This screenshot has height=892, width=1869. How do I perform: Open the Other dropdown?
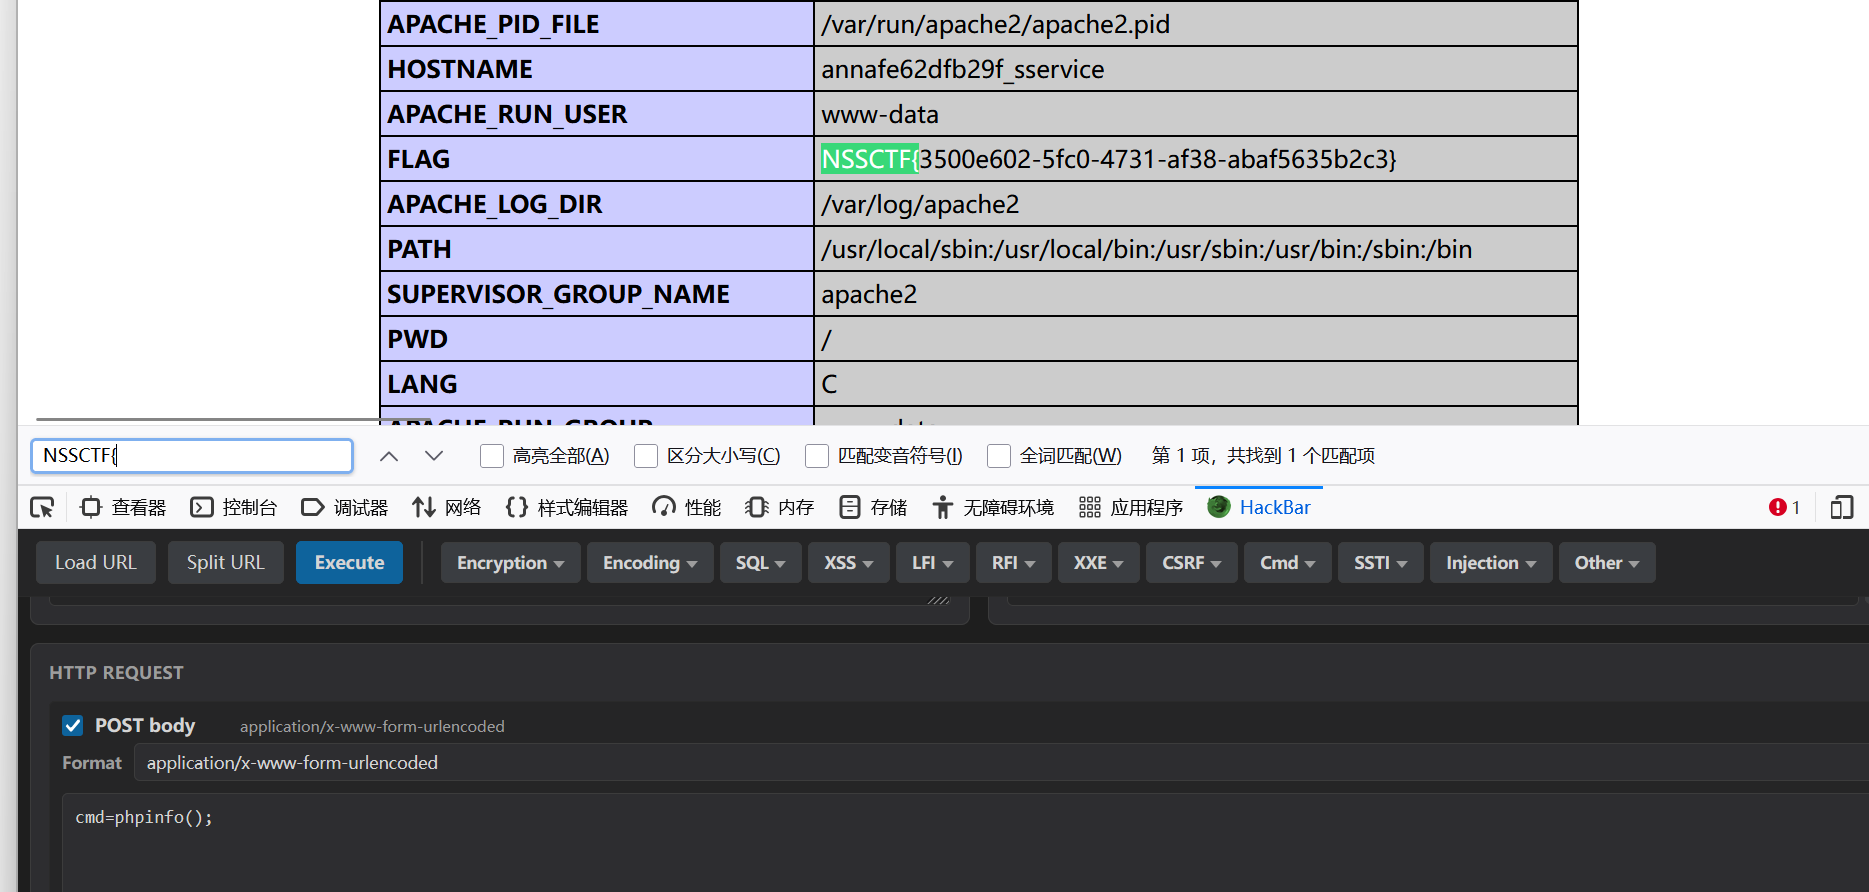point(1607,563)
